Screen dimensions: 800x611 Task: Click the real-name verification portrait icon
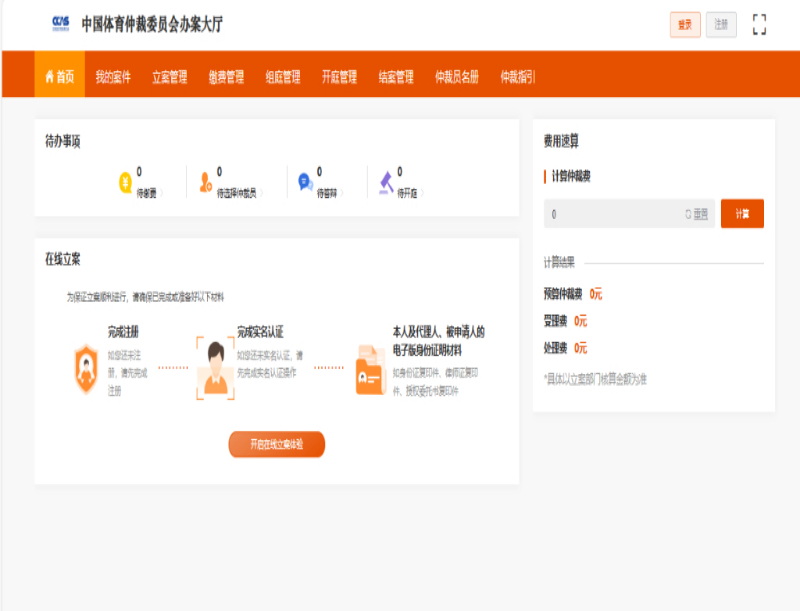point(214,367)
